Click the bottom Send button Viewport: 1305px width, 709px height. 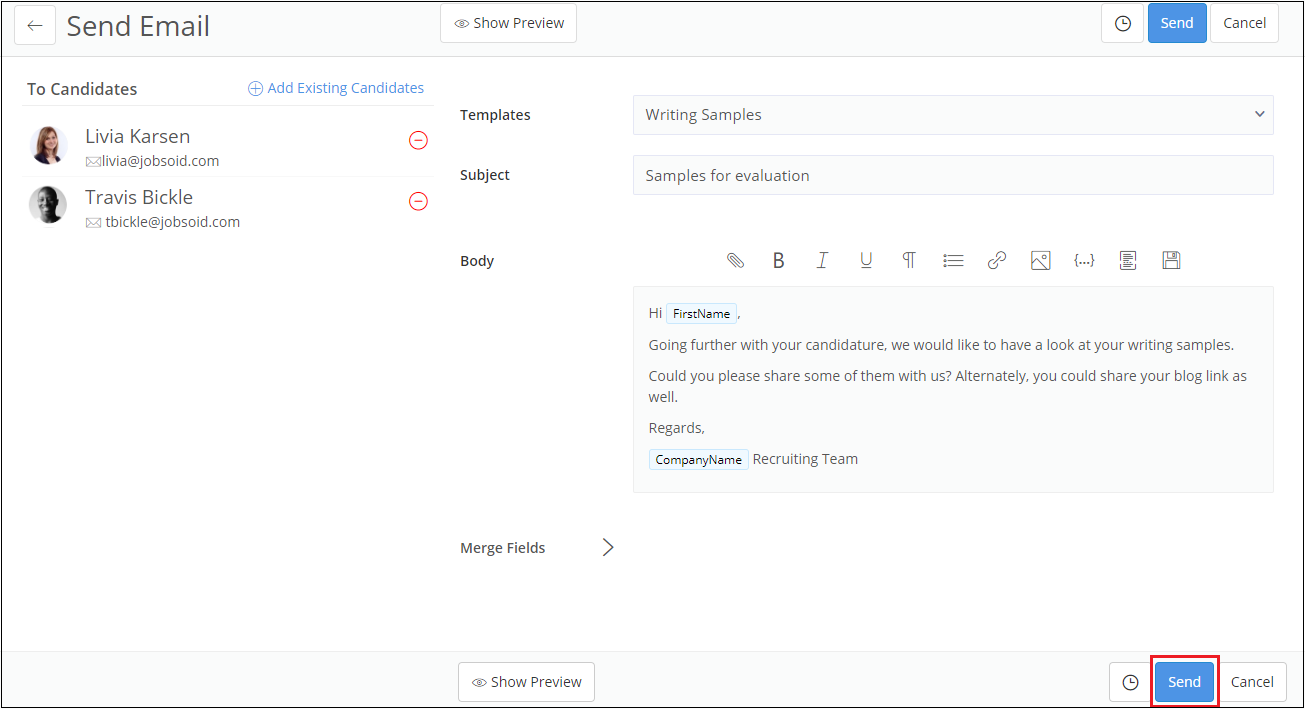(1184, 682)
